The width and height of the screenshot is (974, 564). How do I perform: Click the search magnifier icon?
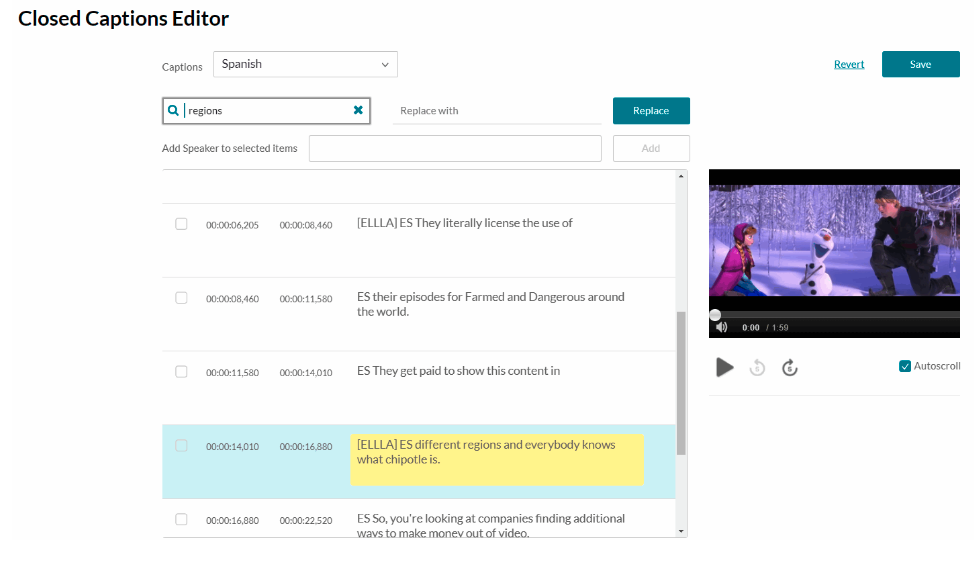coord(174,111)
